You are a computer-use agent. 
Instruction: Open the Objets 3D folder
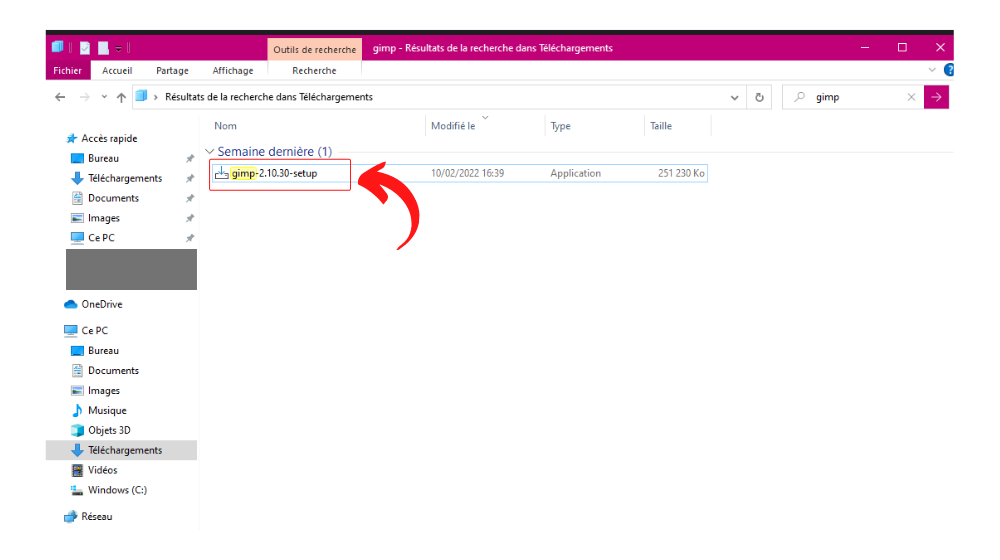point(109,431)
